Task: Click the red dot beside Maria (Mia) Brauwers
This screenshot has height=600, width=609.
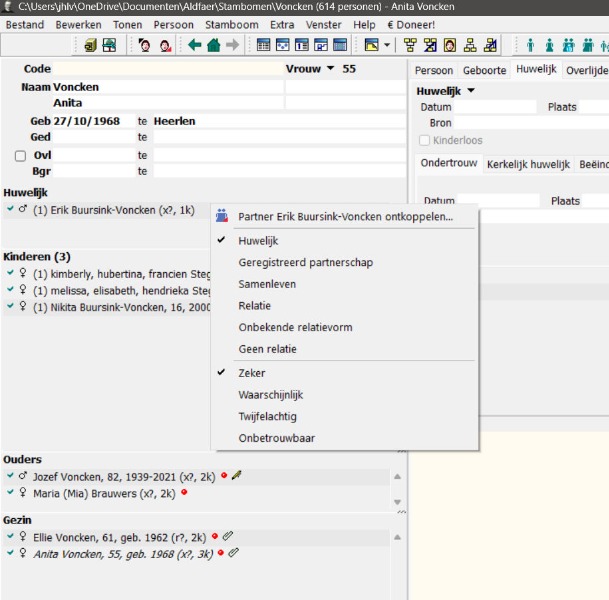Action: (184, 493)
